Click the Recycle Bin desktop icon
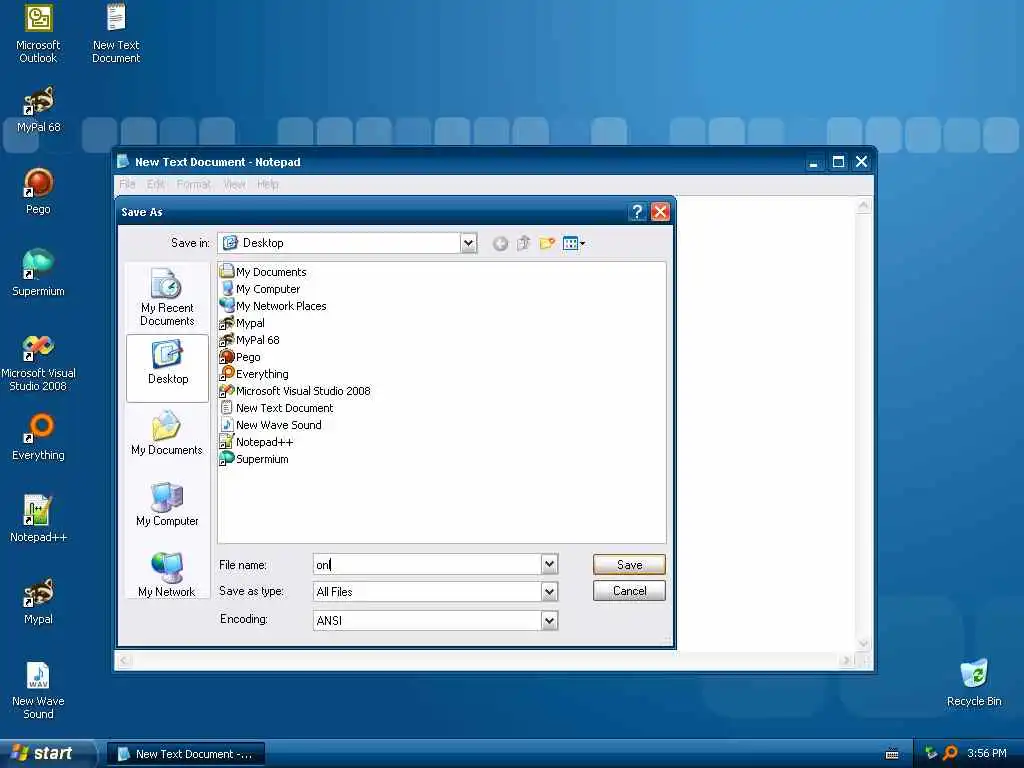The height and width of the screenshot is (768, 1024). tap(974, 683)
